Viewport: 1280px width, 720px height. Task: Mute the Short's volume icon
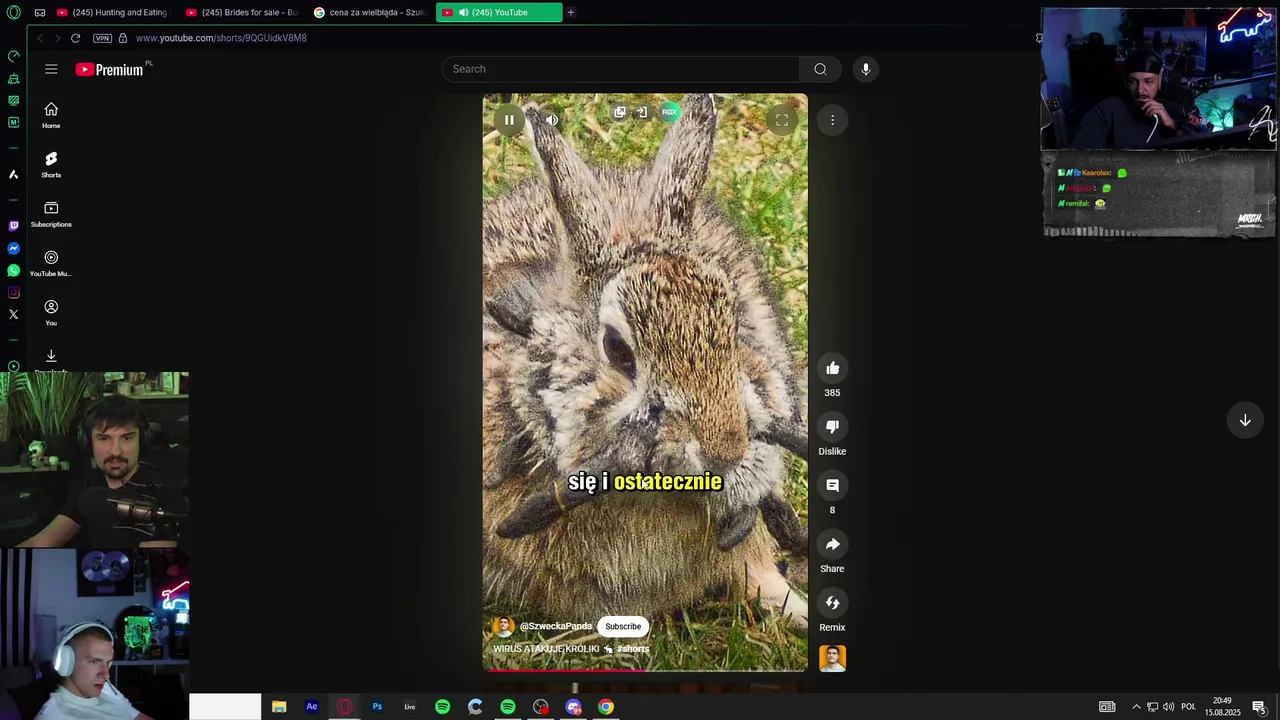click(x=552, y=120)
